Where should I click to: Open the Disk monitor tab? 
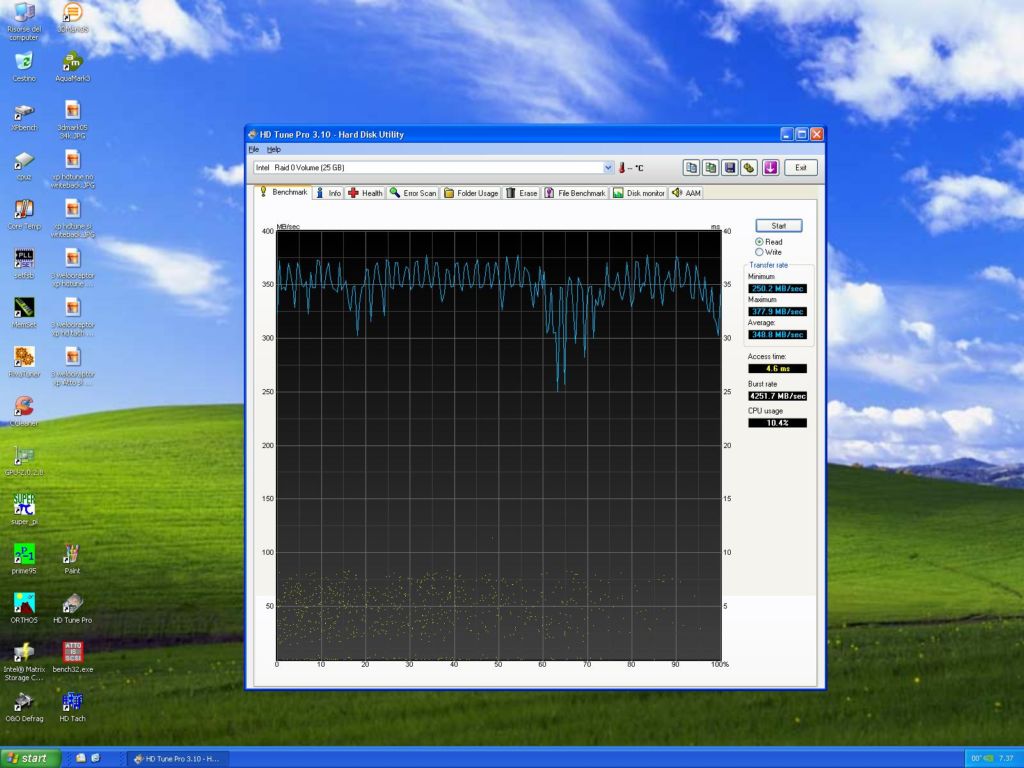point(639,193)
